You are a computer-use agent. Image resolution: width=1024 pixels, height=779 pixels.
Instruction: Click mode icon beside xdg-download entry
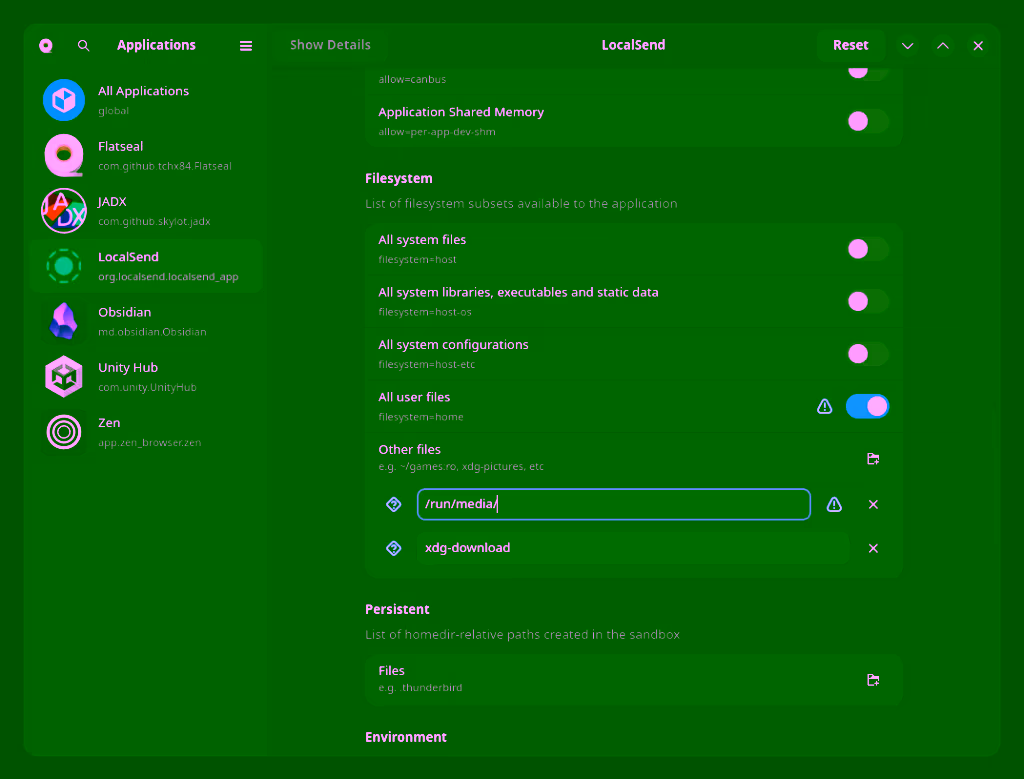(x=394, y=548)
